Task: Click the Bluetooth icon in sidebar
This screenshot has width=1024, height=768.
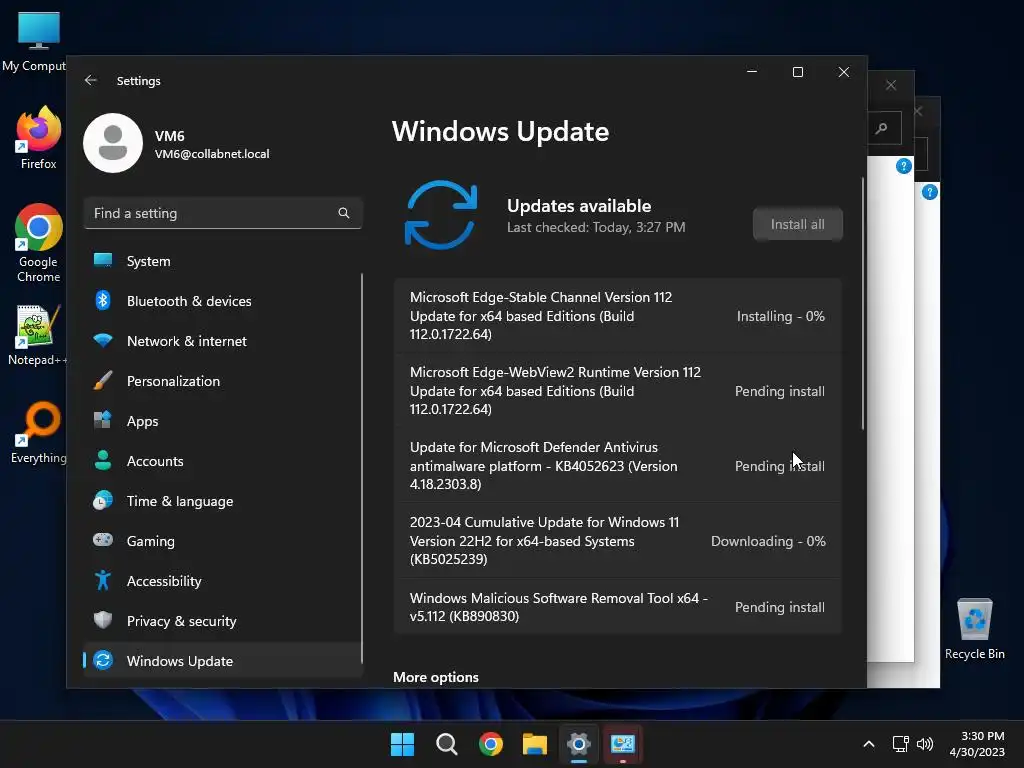Action: click(103, 300)
